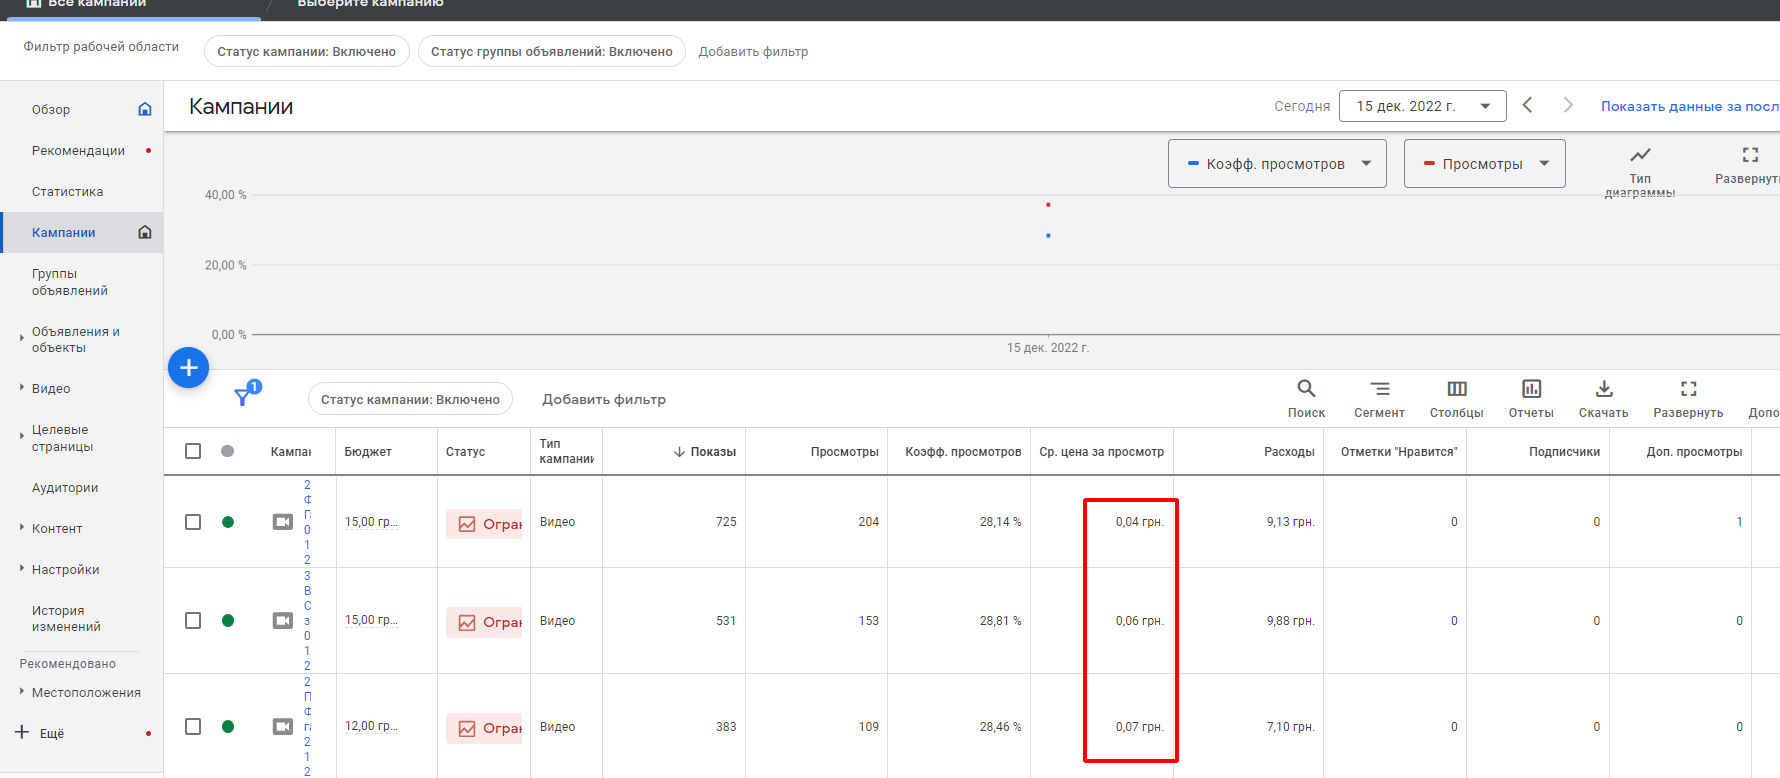Screen dimensions: 1780x778
Task: Click Огран status badge in 531 row
Action: tap(484, 622)
